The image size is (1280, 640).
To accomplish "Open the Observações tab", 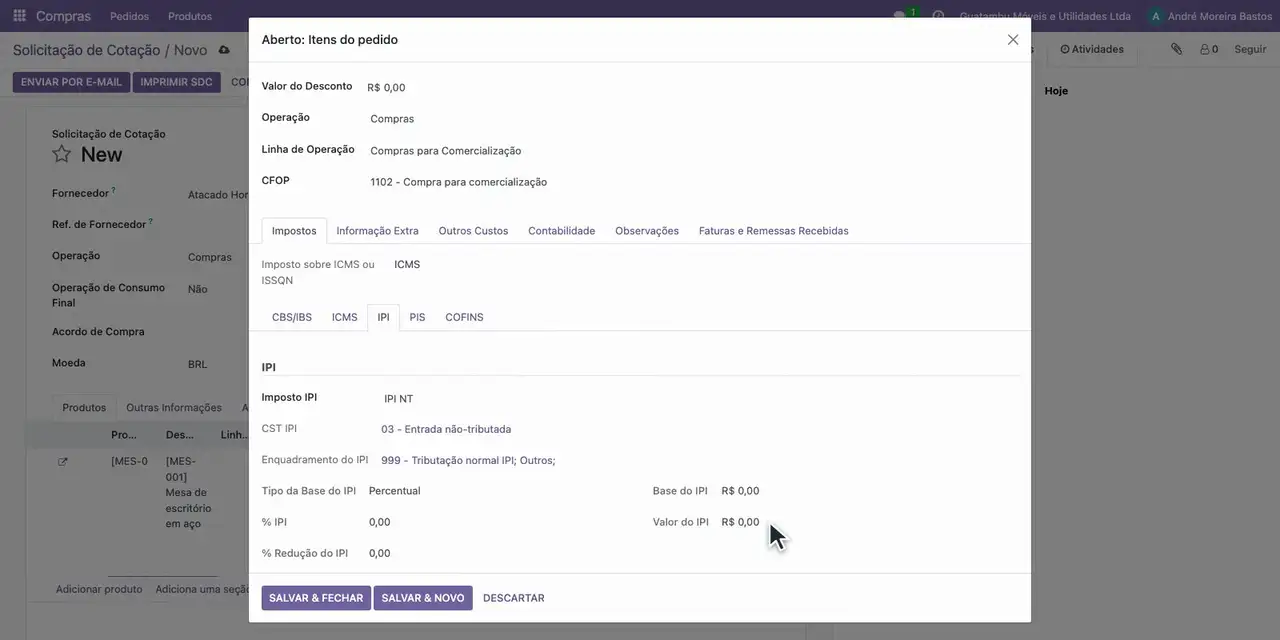I will (x=647, y=231).
